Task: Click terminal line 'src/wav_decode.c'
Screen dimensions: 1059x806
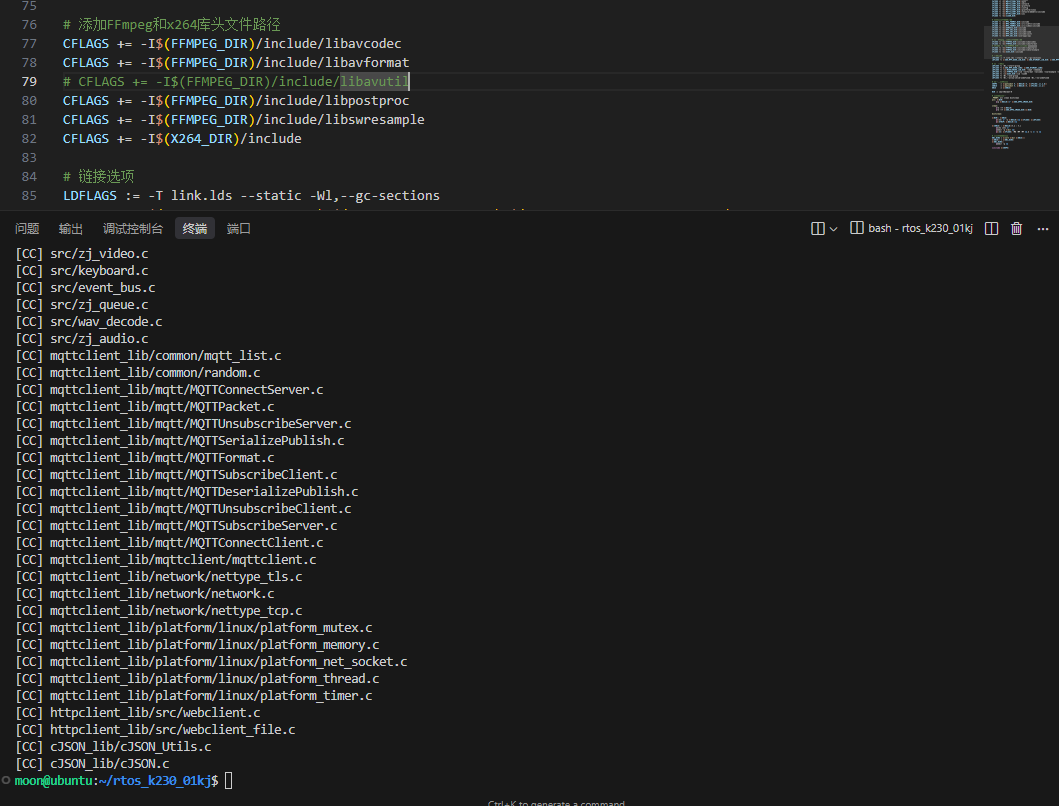Action: tap(88, 322)
